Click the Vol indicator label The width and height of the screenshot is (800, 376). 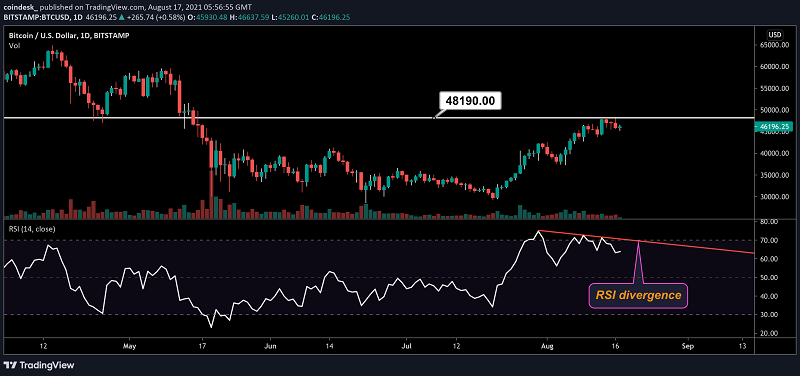pyautogui.click(x=13, y=45)
